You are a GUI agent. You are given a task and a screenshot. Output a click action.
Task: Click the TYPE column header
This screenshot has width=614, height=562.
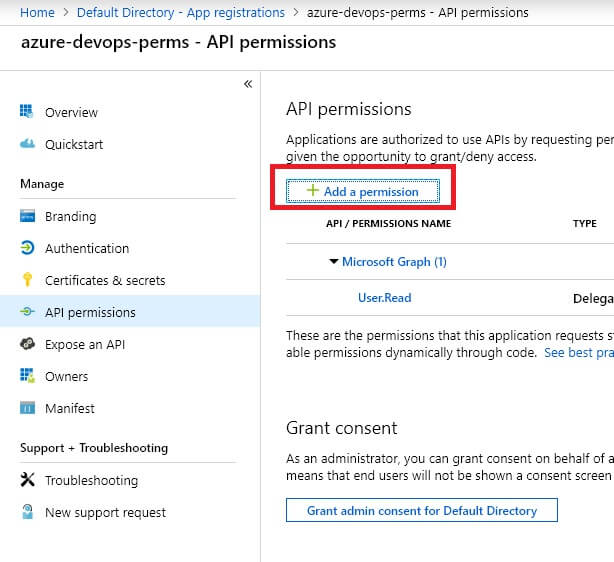[x=585, y=223]
